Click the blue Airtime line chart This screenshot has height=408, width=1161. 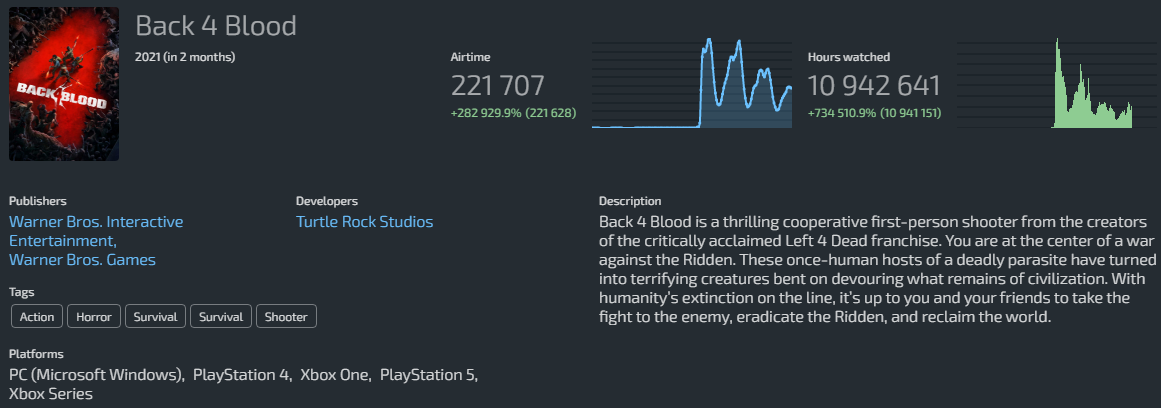pyautogui.click(x=692, y=83)
